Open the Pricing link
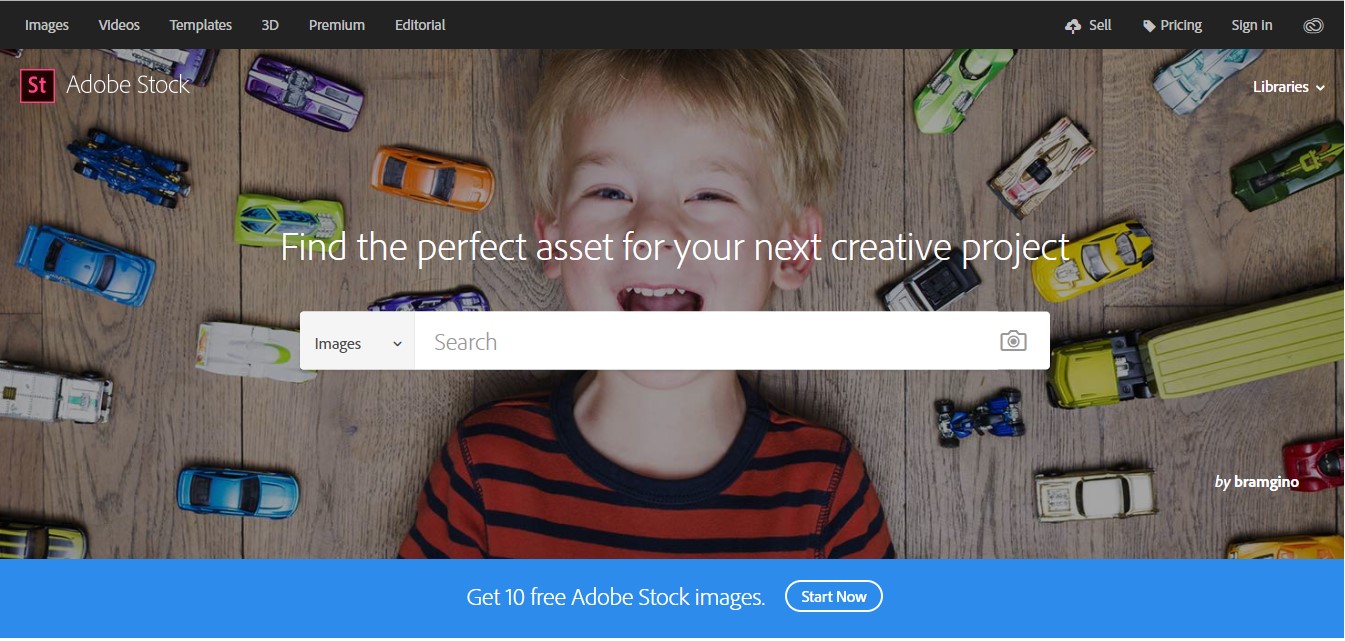 pyautogui.click(x=1181, y=25)
